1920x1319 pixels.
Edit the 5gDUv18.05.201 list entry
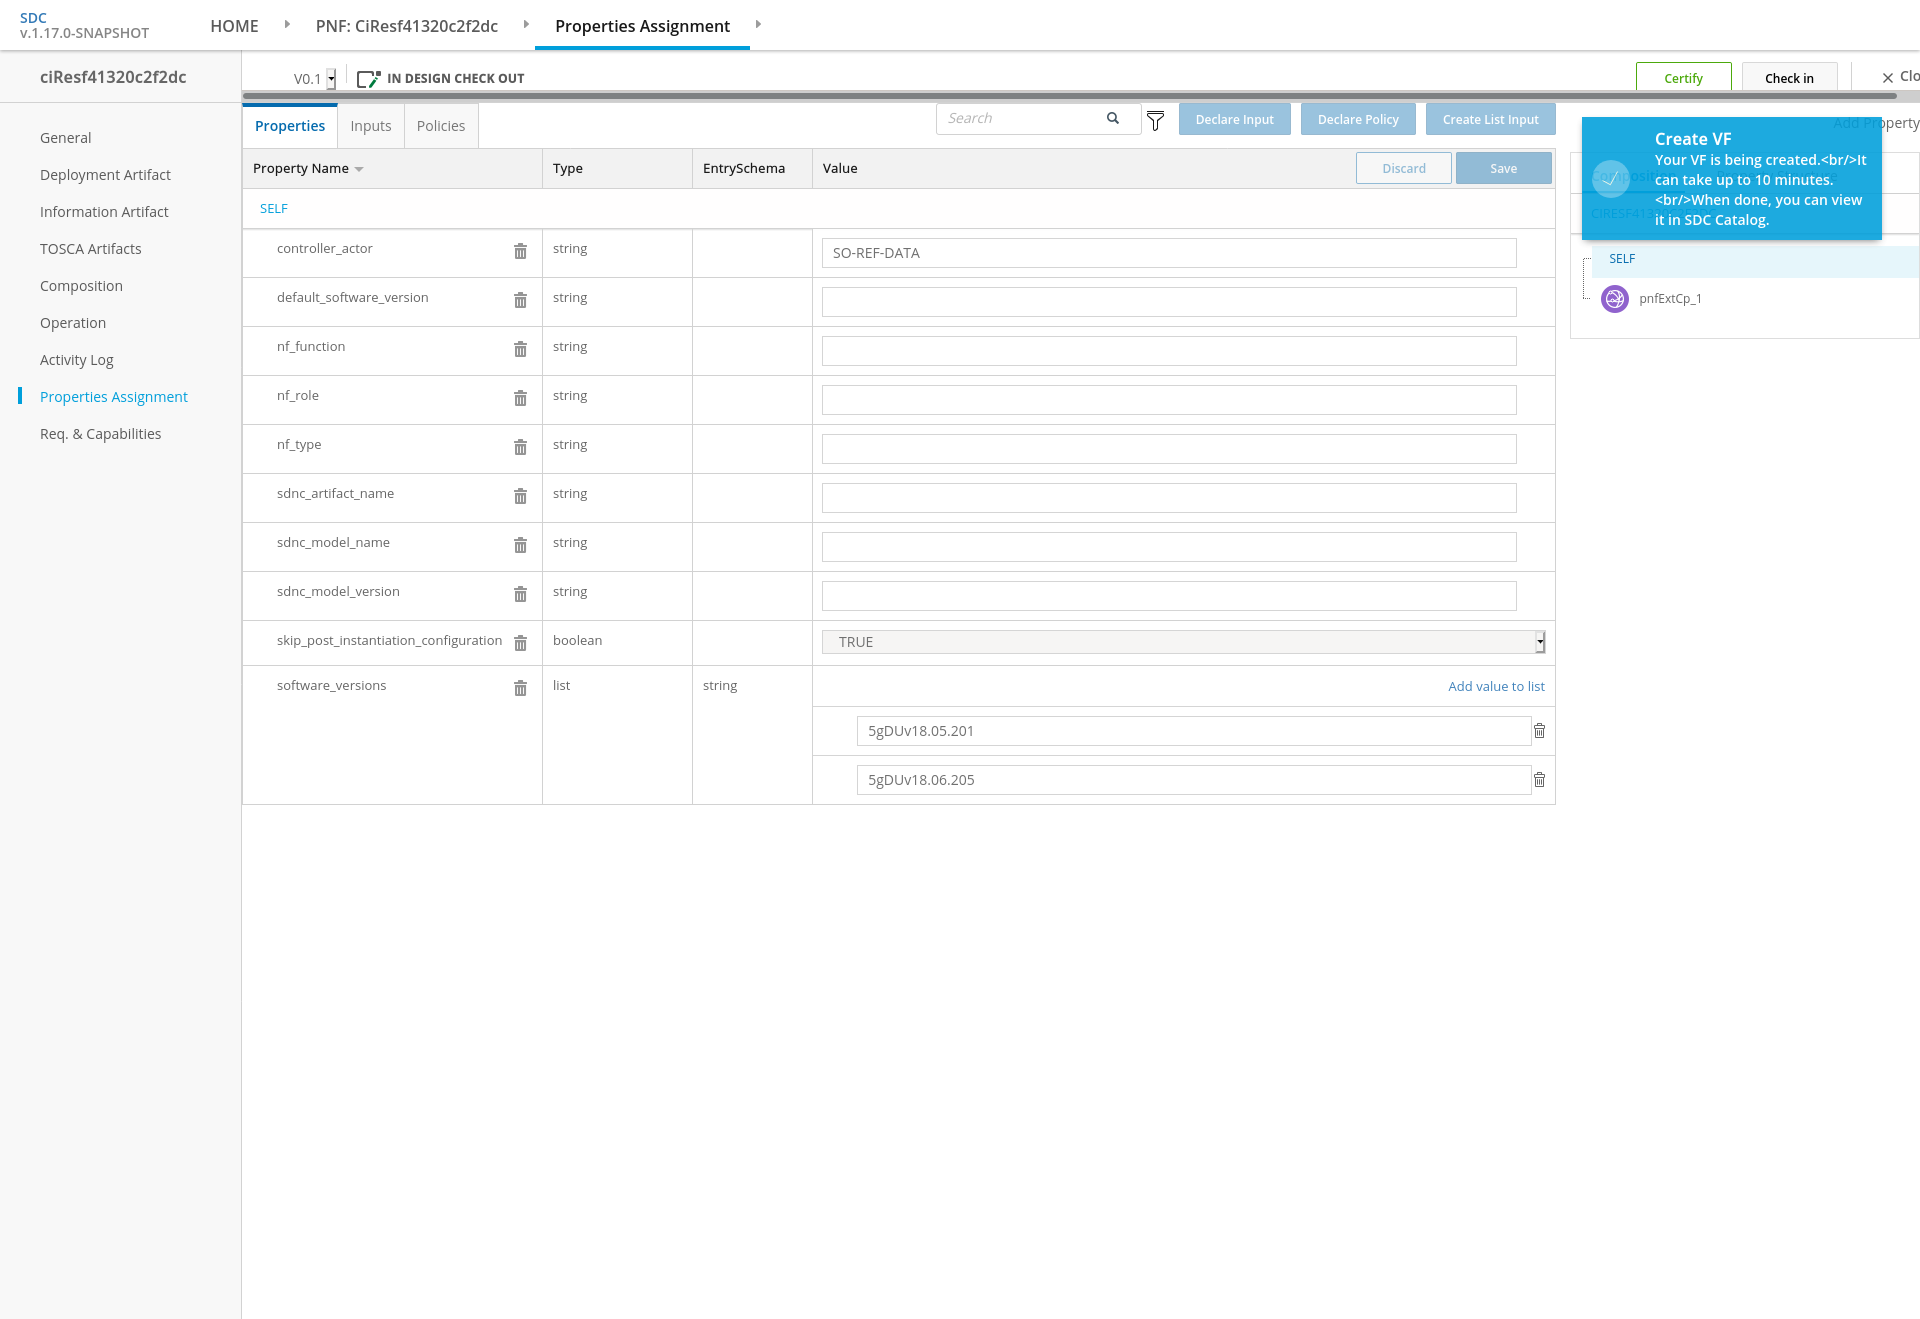1194,731
